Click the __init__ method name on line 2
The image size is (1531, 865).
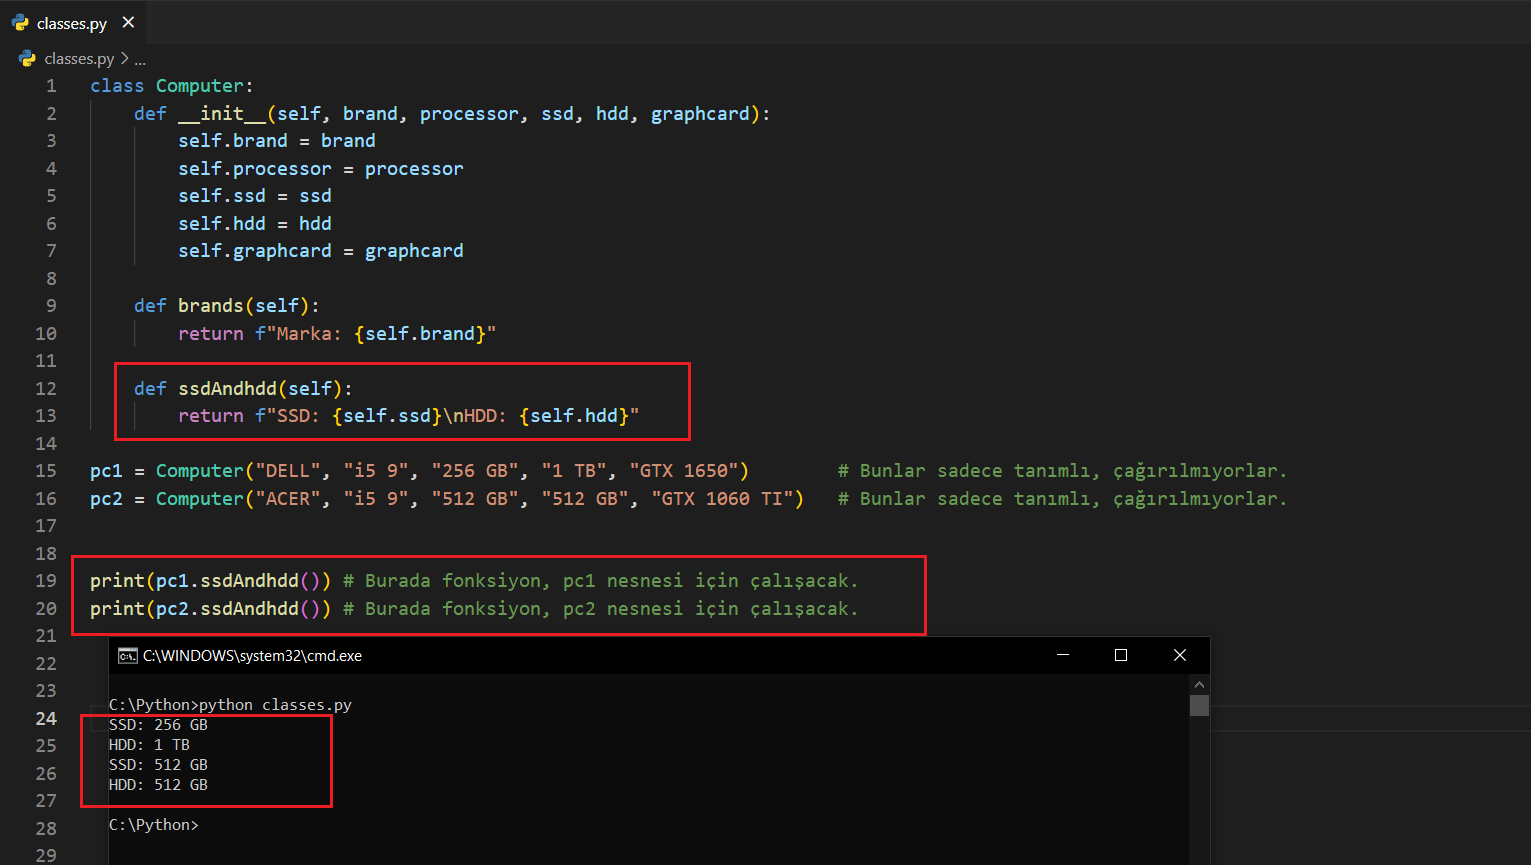point(222,114)
